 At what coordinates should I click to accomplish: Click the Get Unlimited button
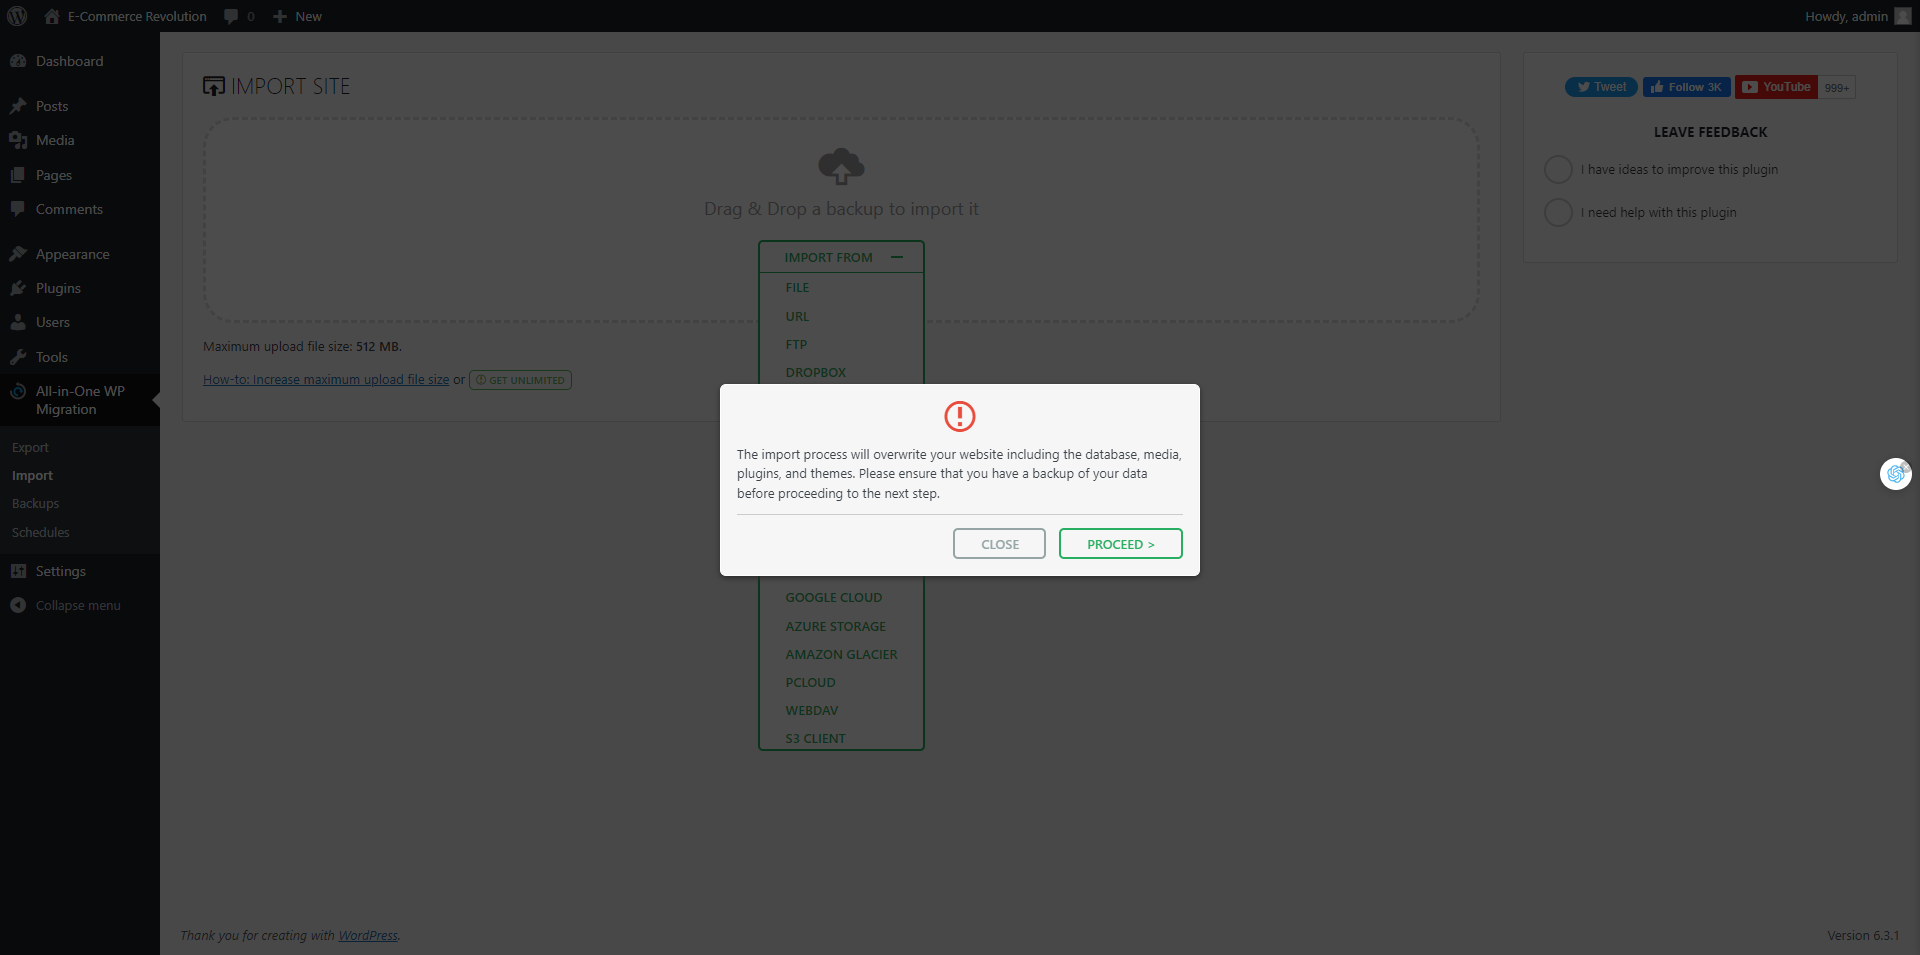click(520, 380)
